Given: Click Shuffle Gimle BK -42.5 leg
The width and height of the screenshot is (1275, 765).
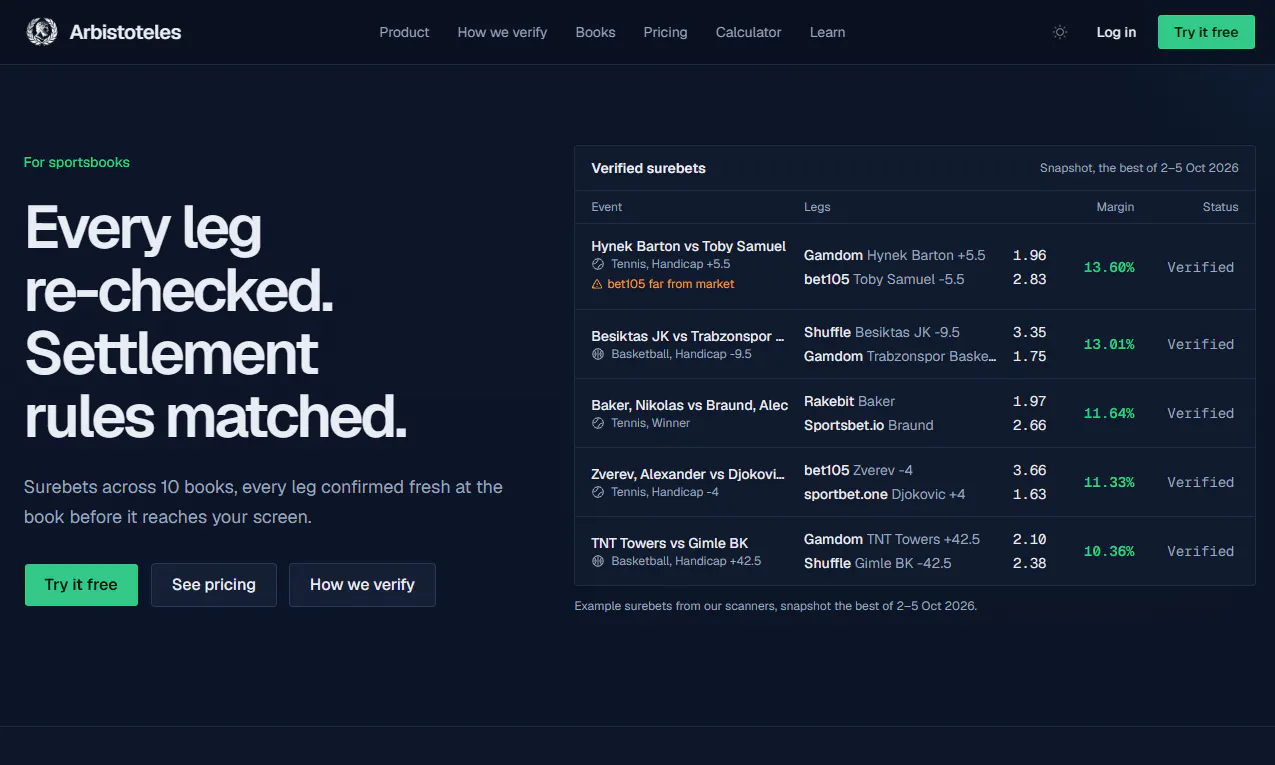Looking at the screenshot, I should (x=877, y=563).
